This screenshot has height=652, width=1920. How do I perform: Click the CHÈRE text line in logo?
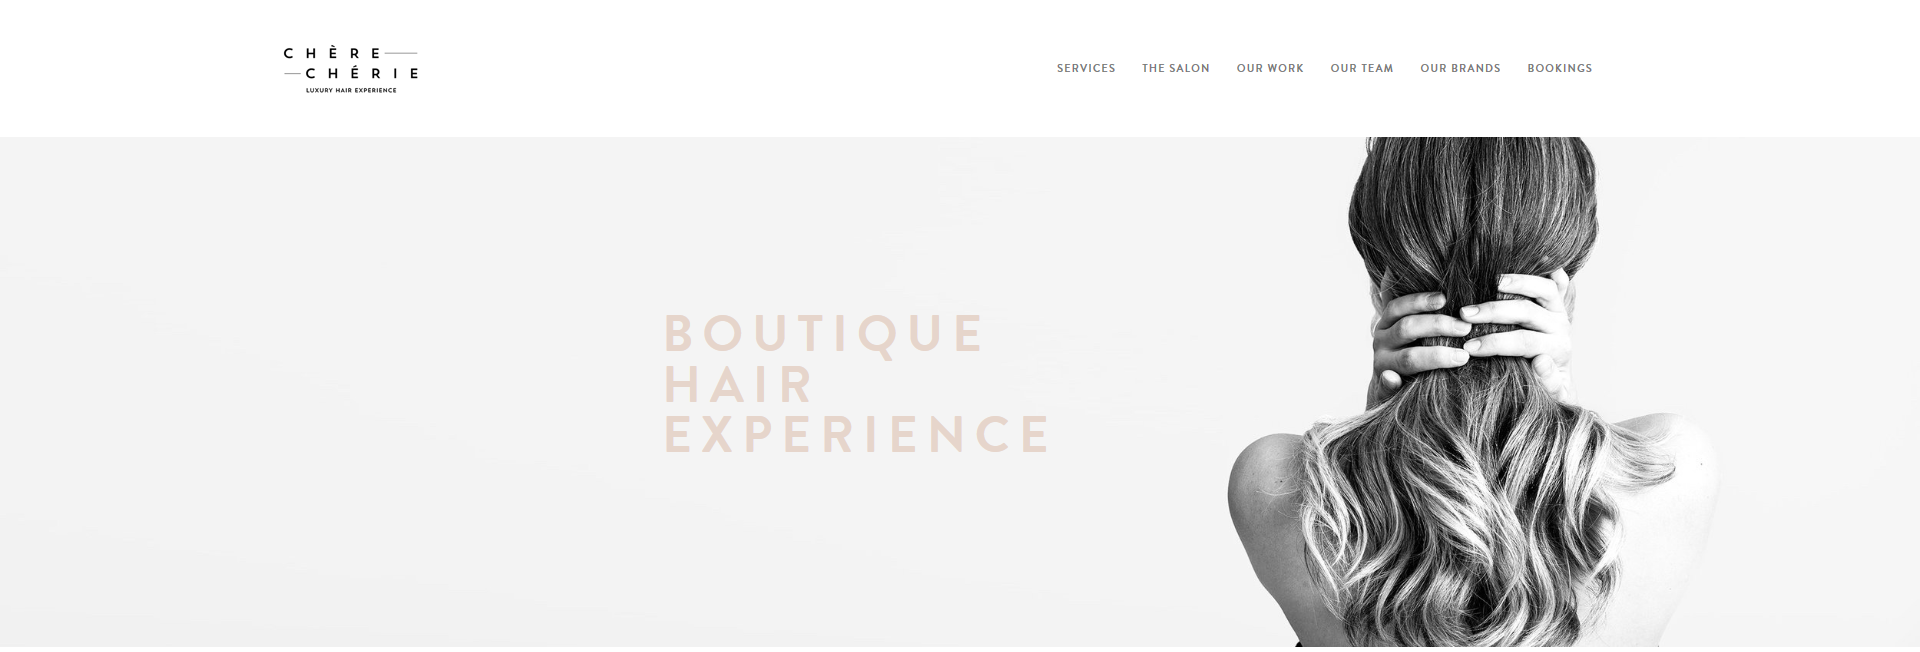[x=333, y=53]
